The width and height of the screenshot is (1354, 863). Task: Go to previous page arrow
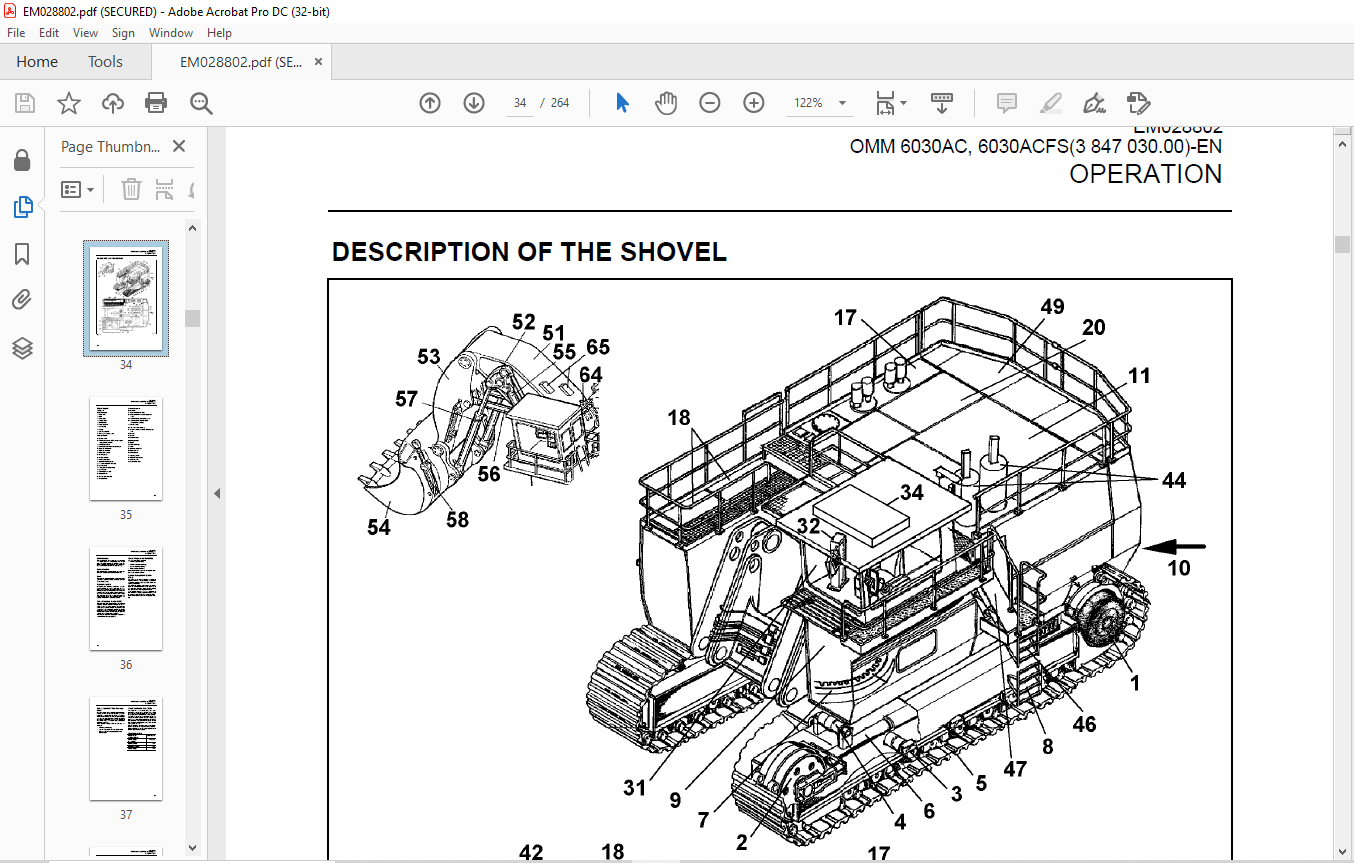click(x=430, y=103)
